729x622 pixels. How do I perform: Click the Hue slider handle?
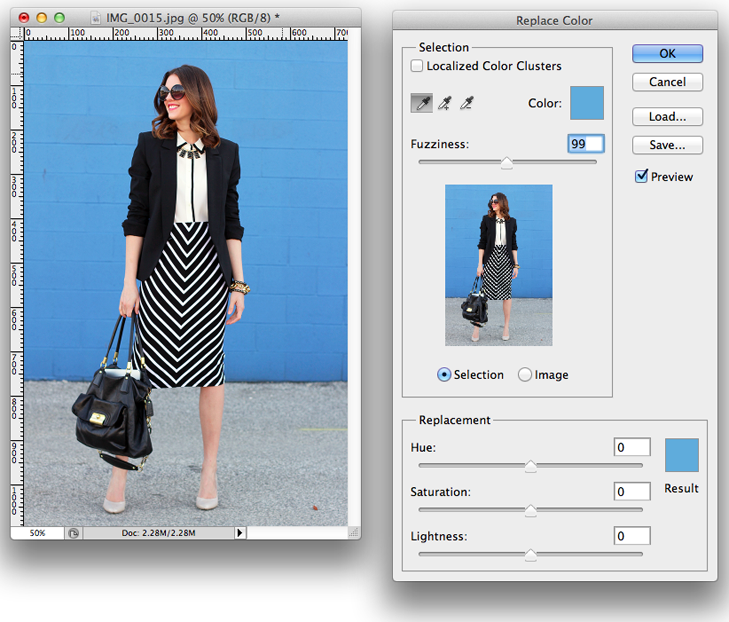pos(531,465)
